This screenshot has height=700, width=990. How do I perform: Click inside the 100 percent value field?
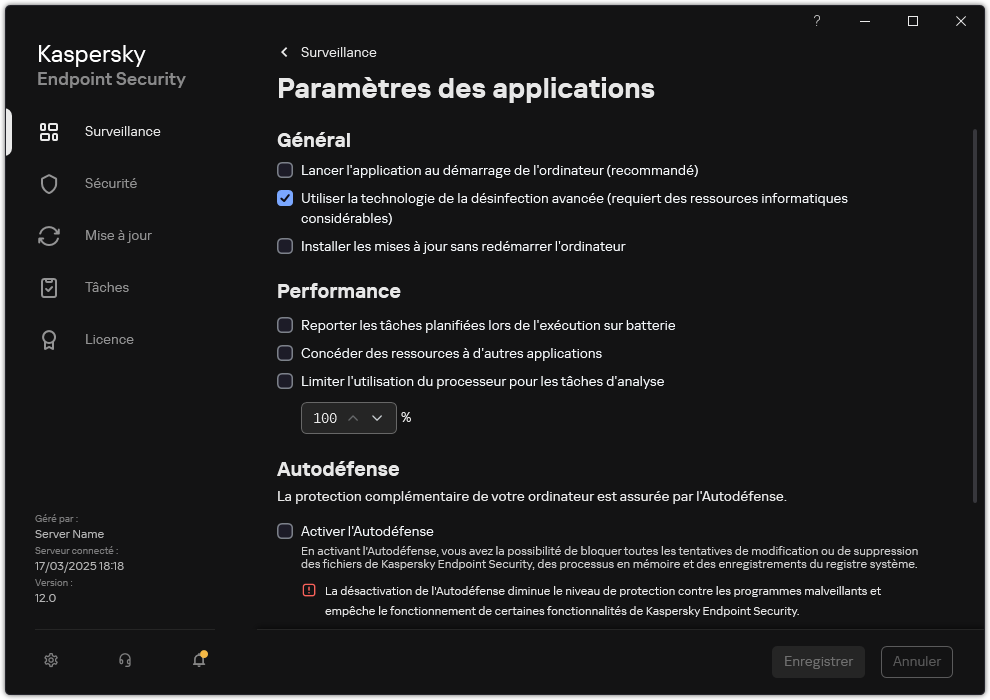click(x=325, y=418)
